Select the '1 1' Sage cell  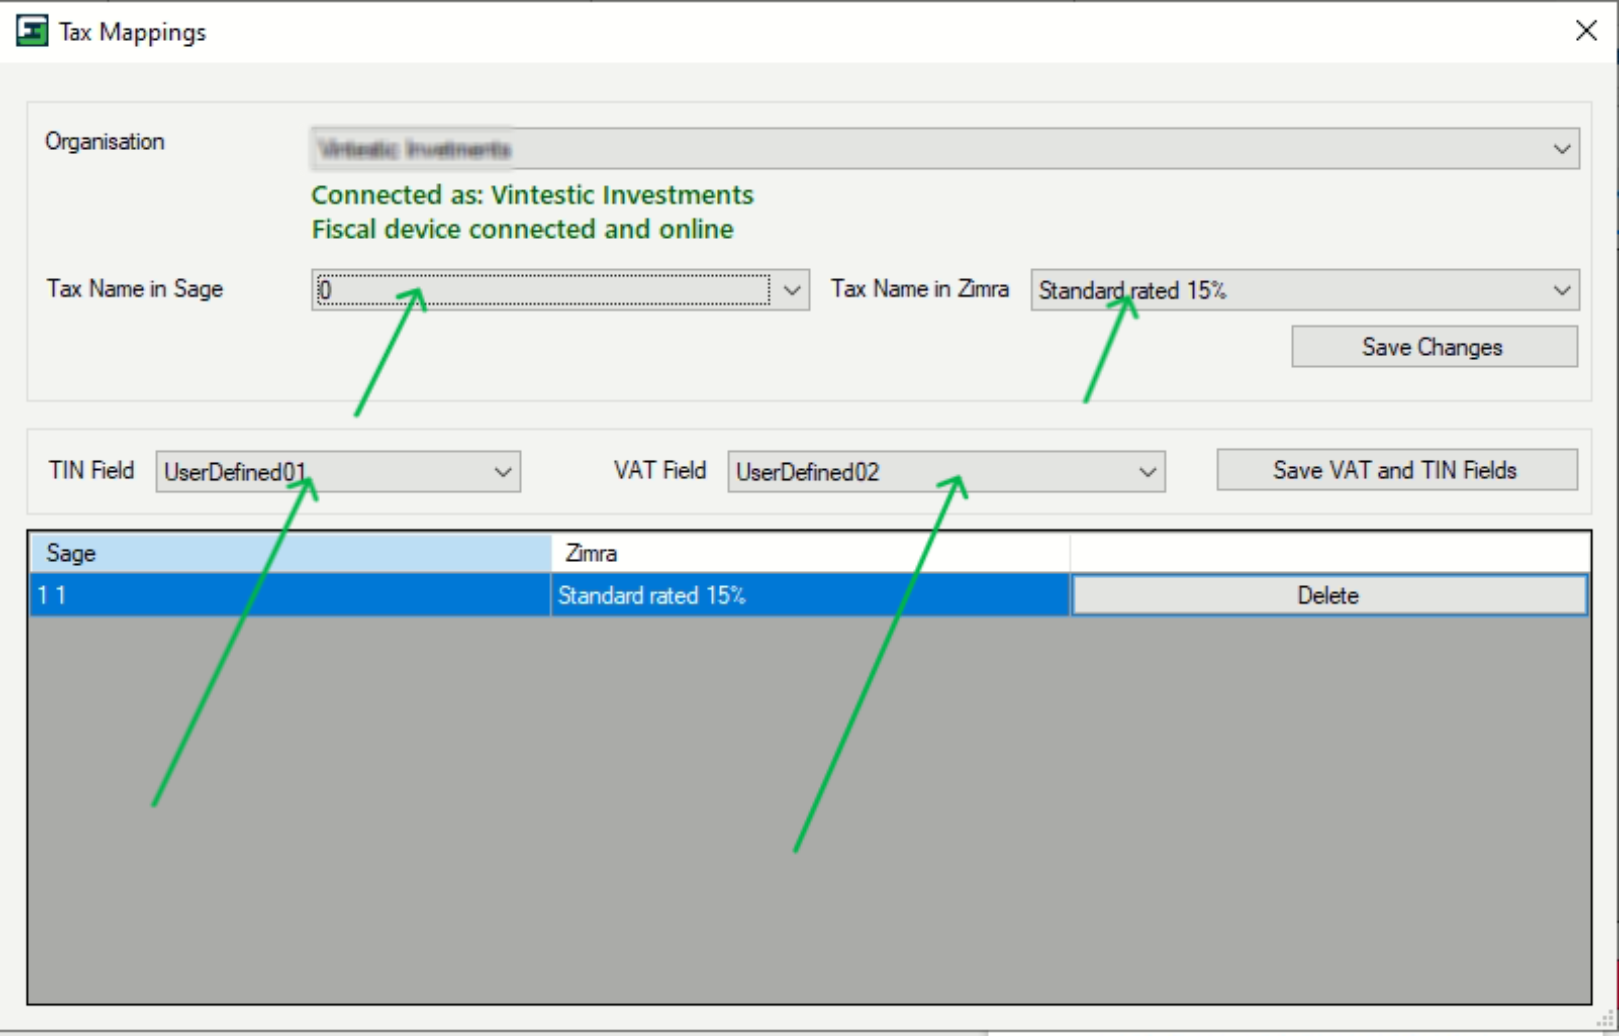tap(290, 595)
